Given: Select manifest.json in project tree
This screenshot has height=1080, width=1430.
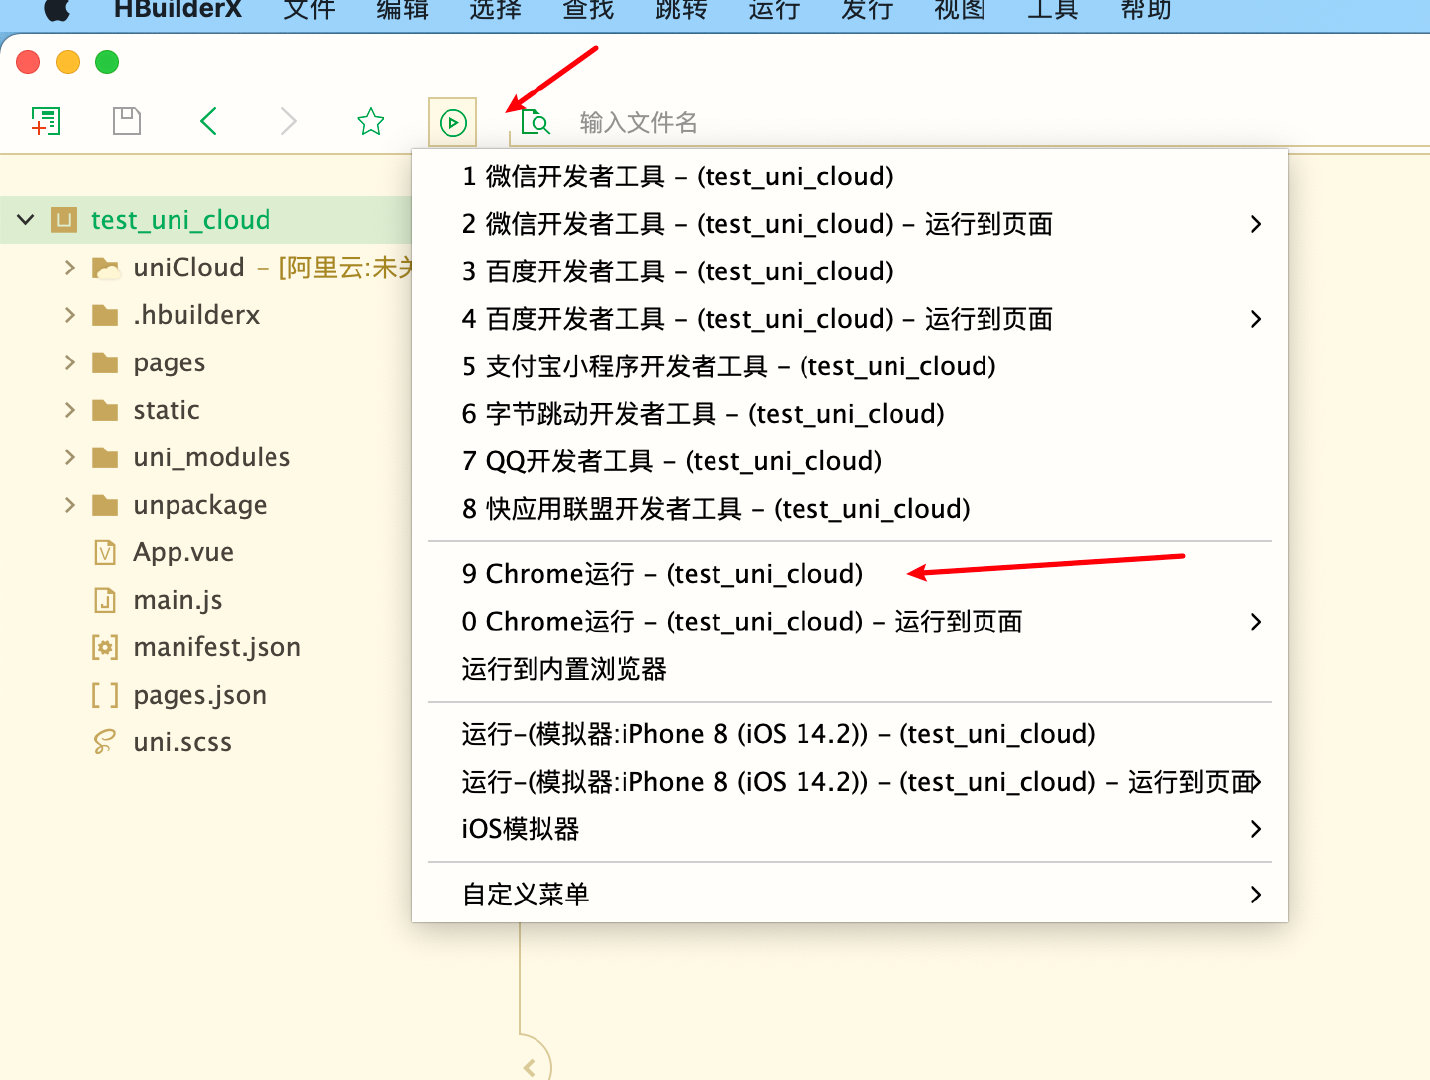Looking at the screenshot, I should [x=217, y=647].
